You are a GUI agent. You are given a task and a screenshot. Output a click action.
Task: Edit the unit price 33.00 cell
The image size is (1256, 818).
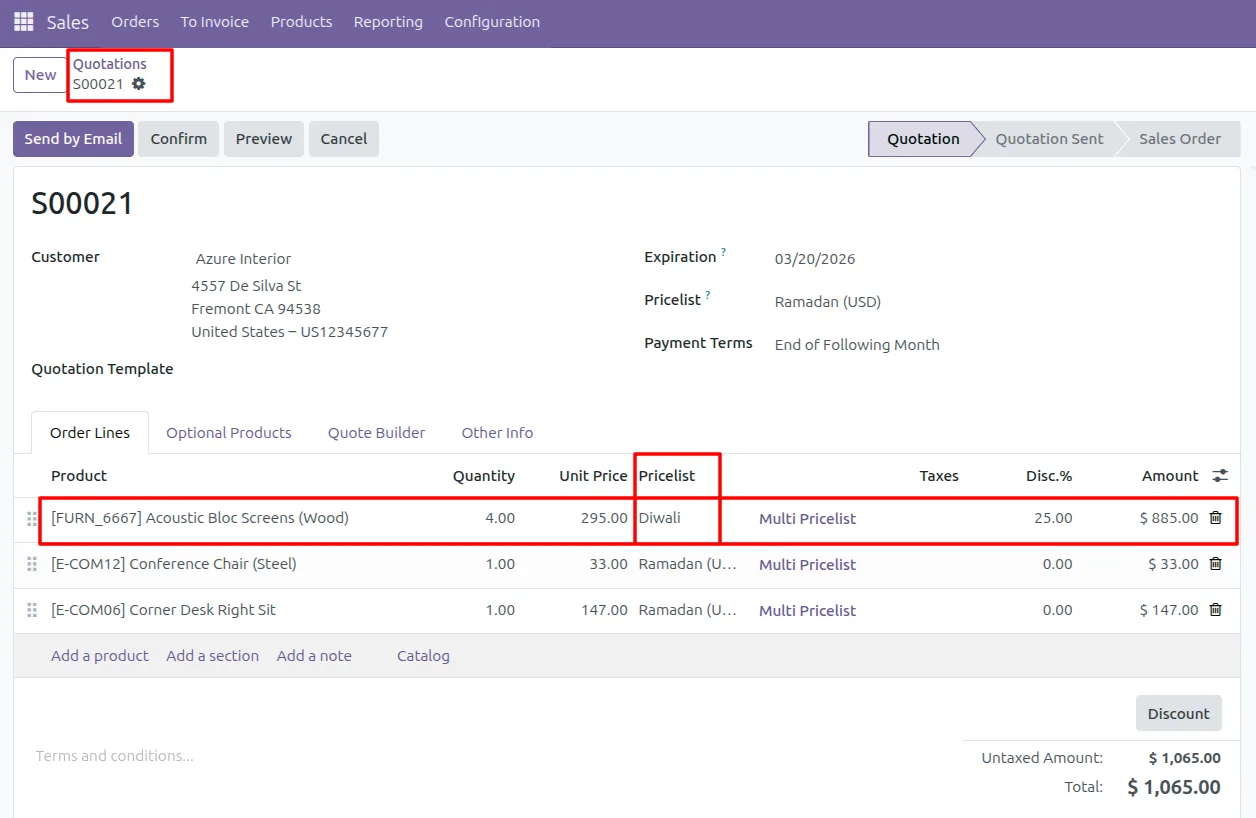[608, 564]
